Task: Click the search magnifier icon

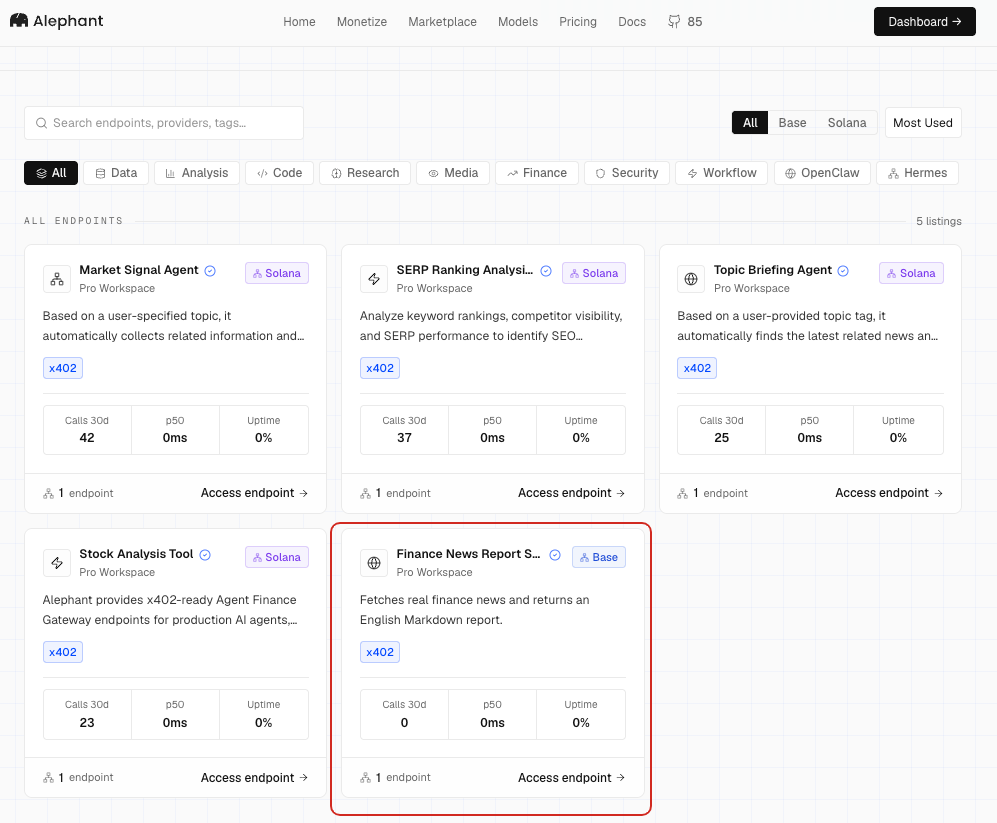Action: (41, 123)
